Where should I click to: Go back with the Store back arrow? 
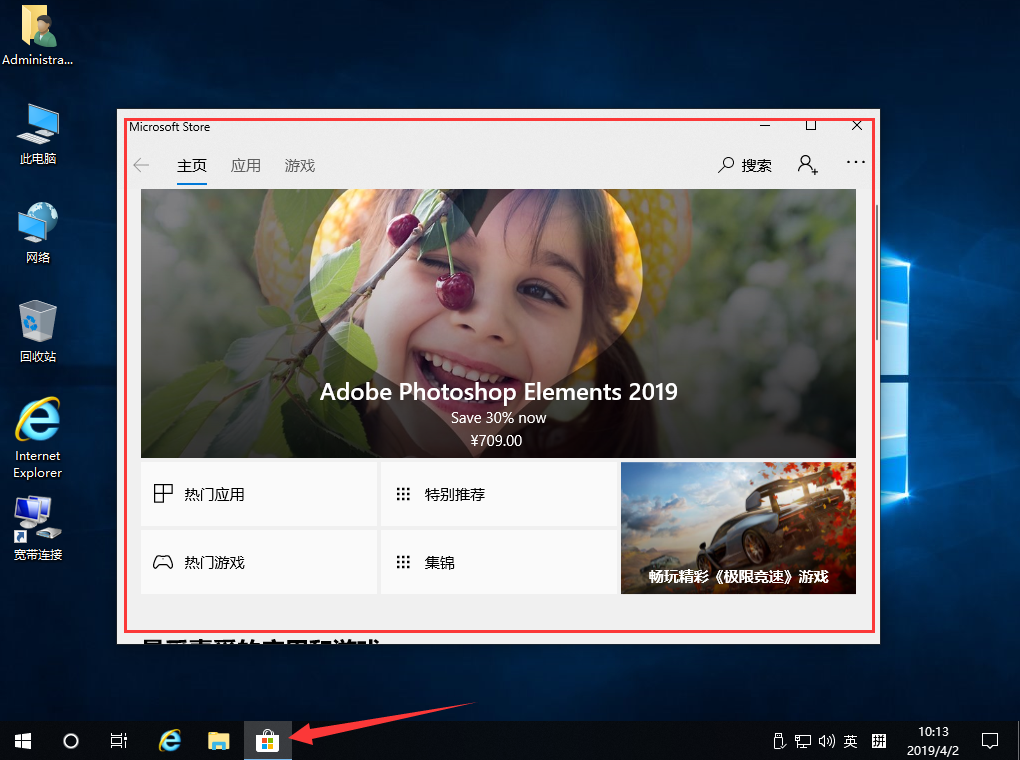coord(141,165)
